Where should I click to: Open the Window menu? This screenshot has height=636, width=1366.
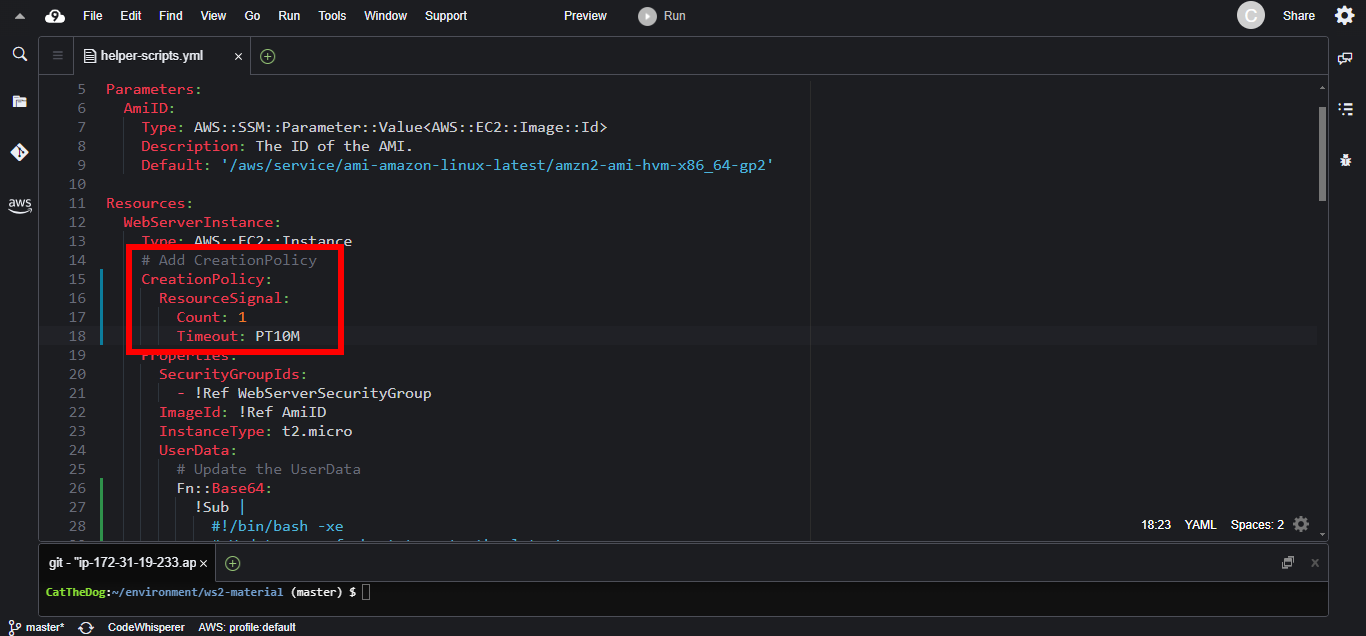(x=385, y=16)
